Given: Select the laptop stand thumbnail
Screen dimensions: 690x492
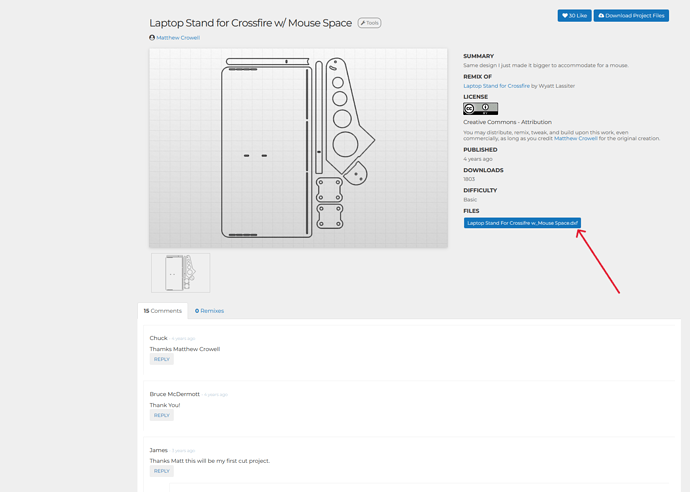Looking at the screenshot, I should point(180,273).
